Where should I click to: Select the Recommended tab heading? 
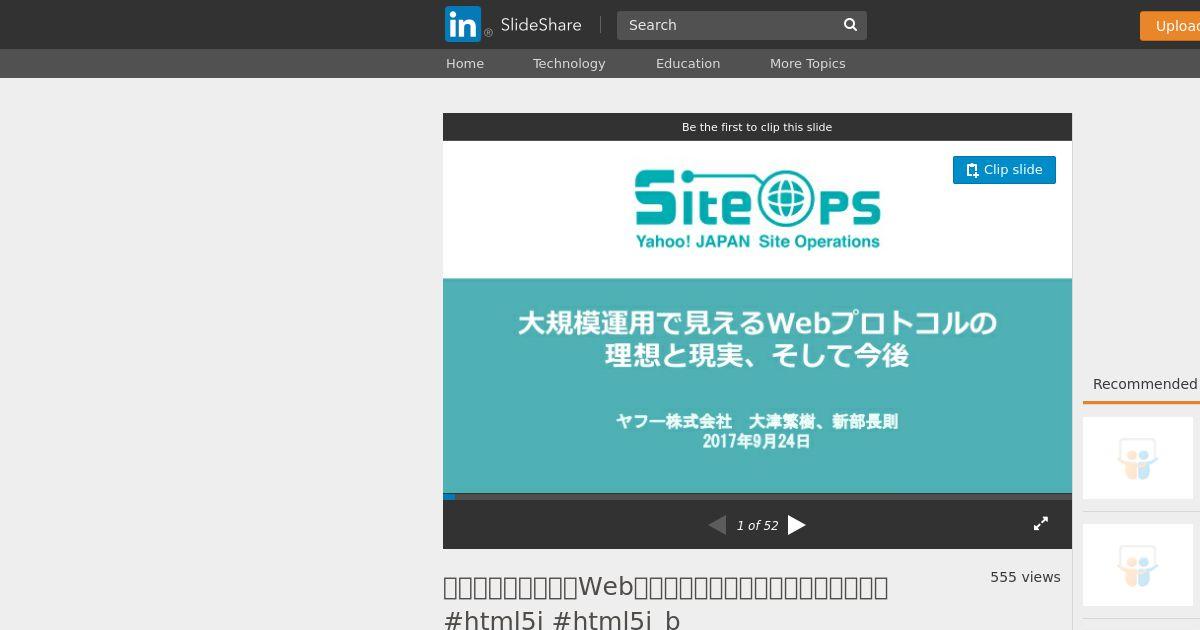(x=1145, y=384)
